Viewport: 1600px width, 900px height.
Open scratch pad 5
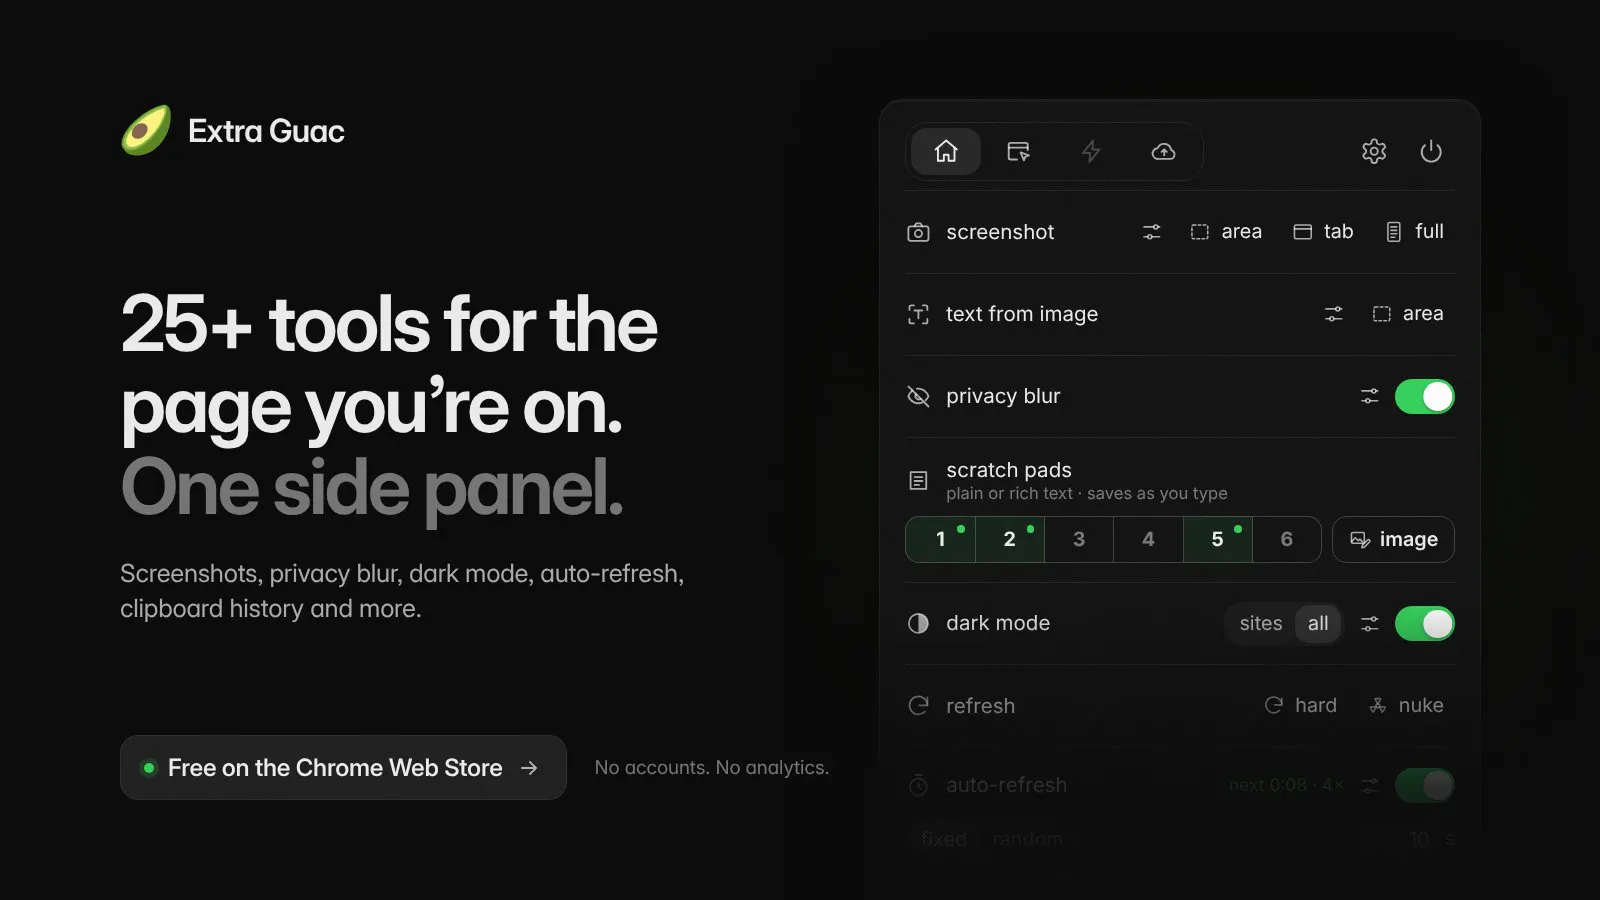click(x=1218, y=539)
